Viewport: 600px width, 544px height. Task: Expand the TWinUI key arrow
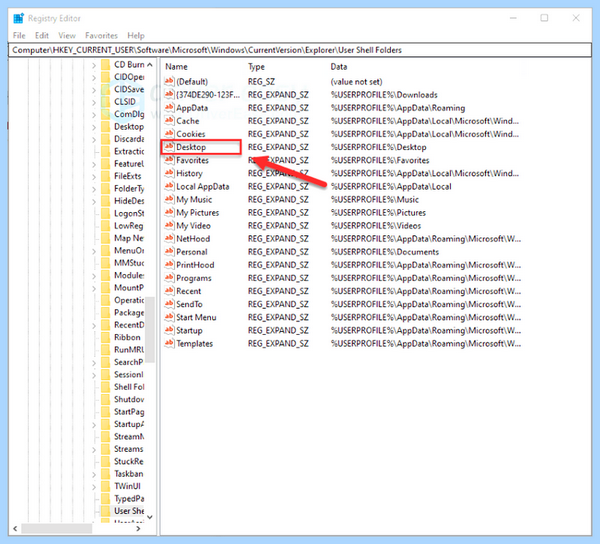(x=94, y=487)
